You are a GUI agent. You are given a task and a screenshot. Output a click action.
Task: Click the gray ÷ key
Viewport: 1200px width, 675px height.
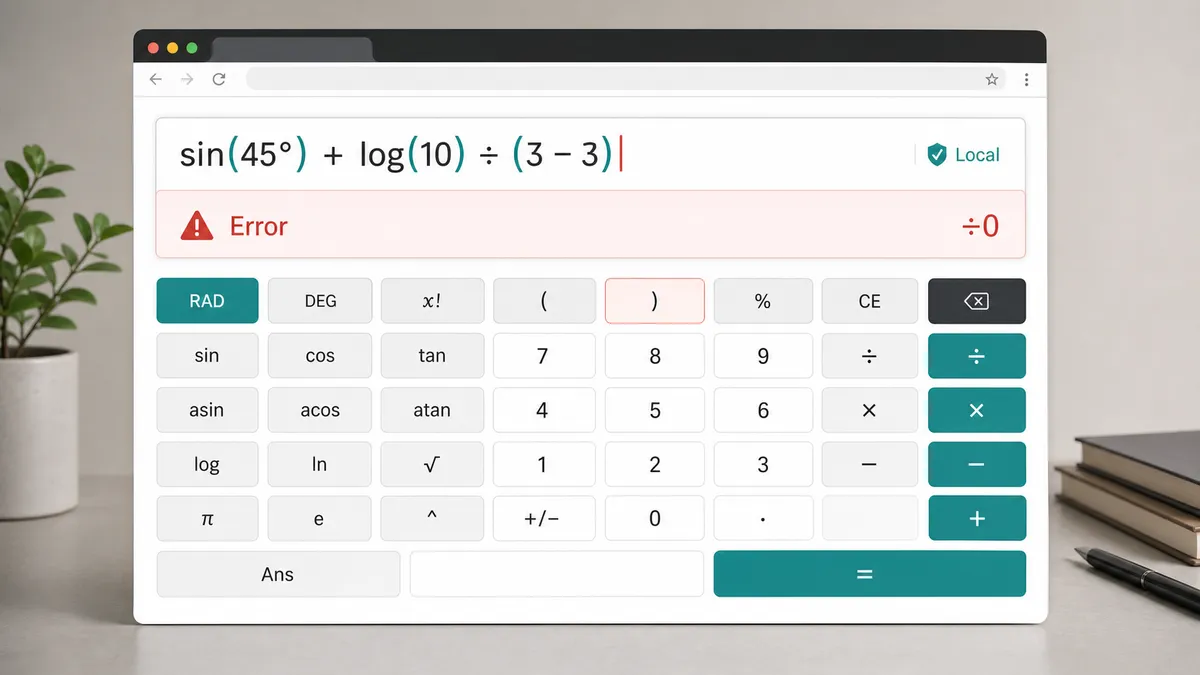[x=869, y=356]
